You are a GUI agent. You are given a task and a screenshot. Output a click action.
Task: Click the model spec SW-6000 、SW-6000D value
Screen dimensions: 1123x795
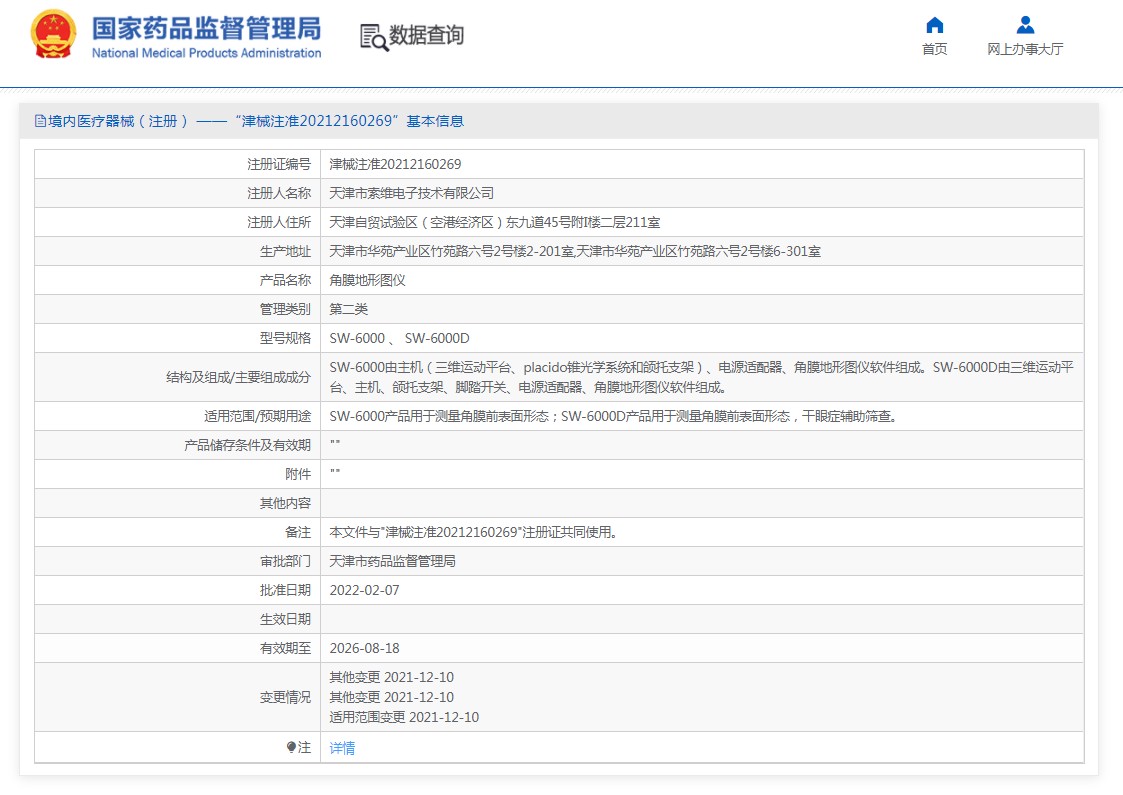coord(399,338)
